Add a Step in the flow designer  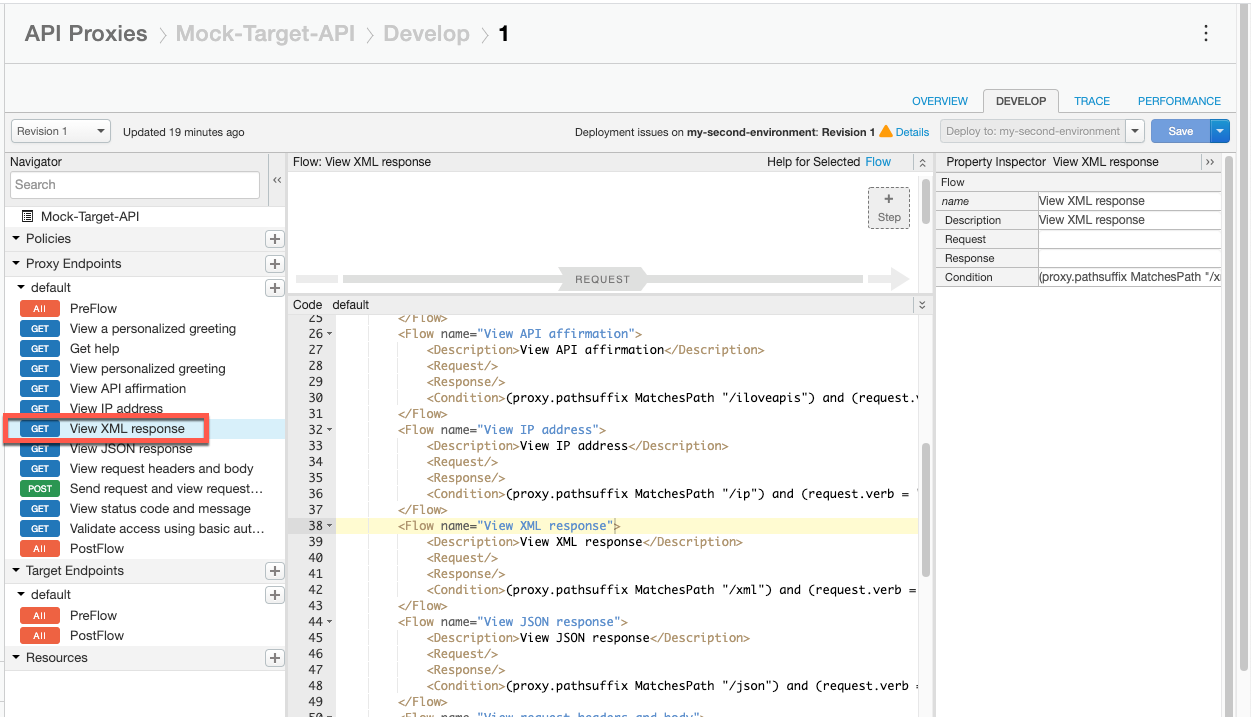tap(888, 208)
